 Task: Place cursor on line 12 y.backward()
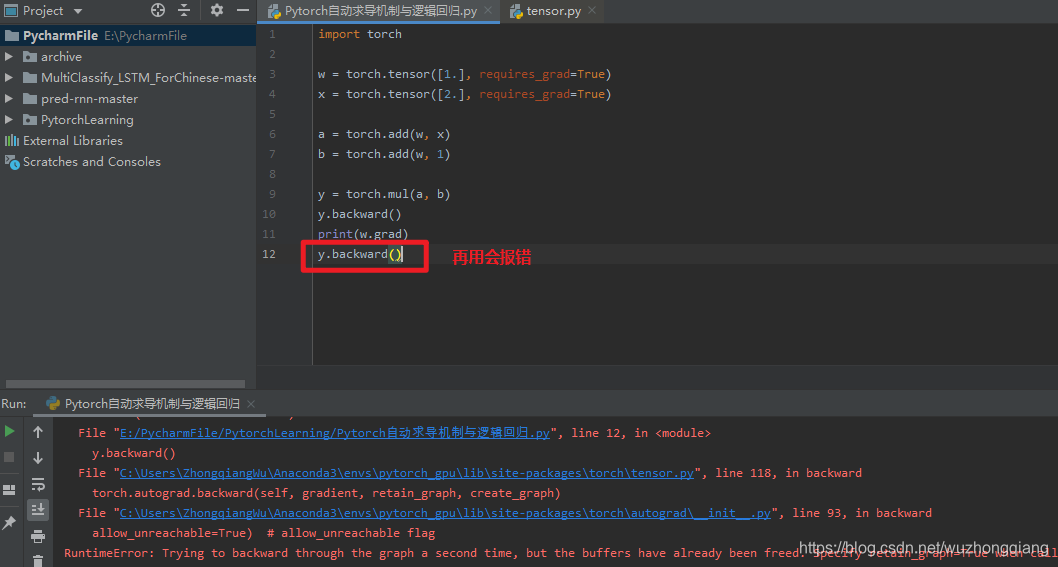pyautogui.click(x=360, y=254)
